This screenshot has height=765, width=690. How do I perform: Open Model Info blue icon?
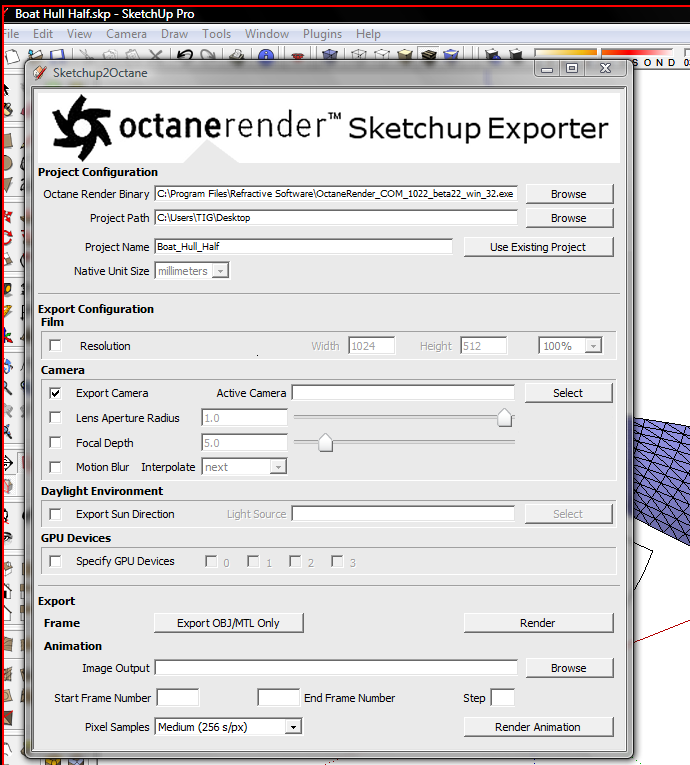coord(266,55)
